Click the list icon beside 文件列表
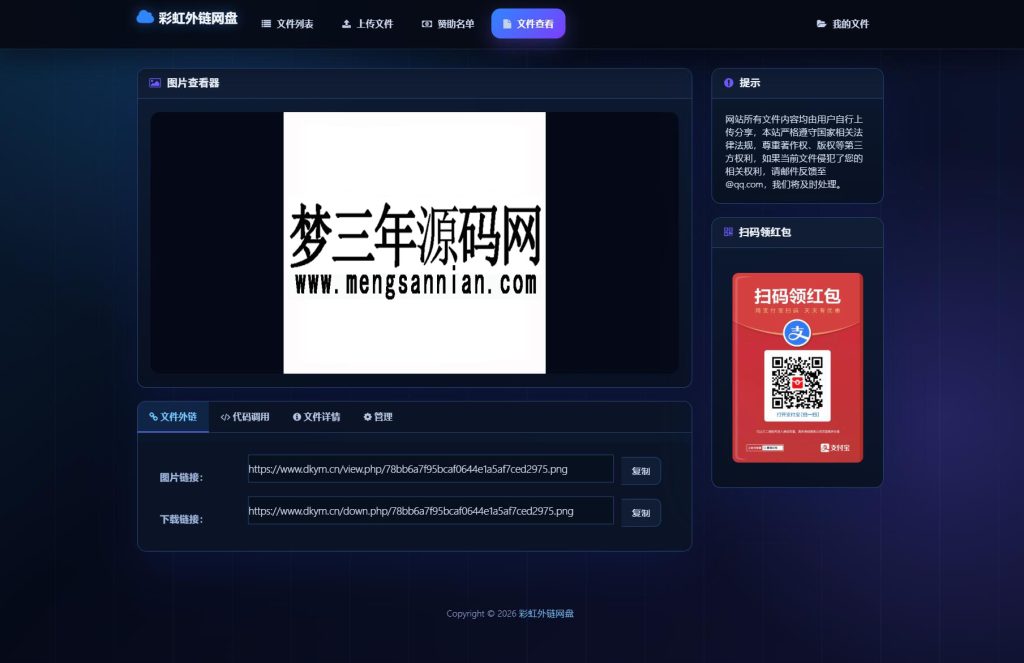Screen dimensions: 1024x663 point(266,24)
